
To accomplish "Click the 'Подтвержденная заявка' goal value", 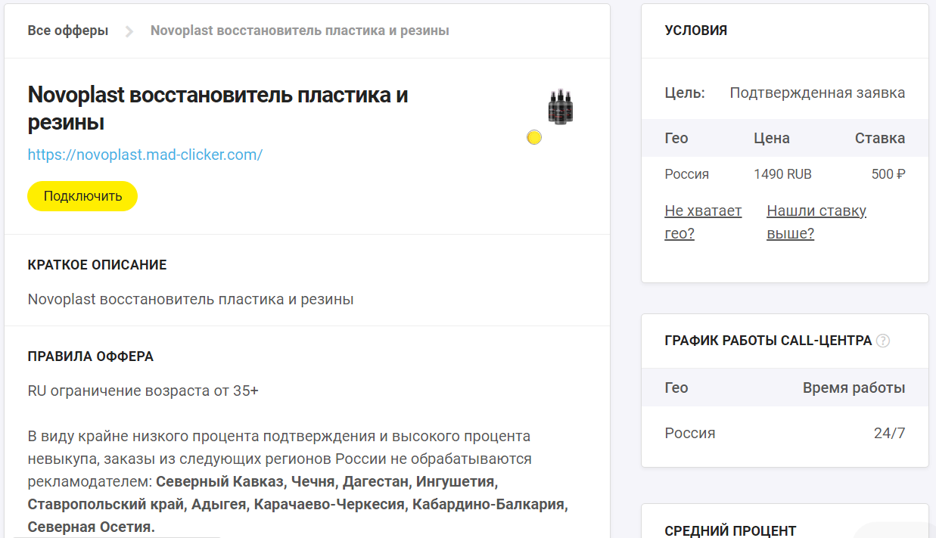I will (817, 93).
